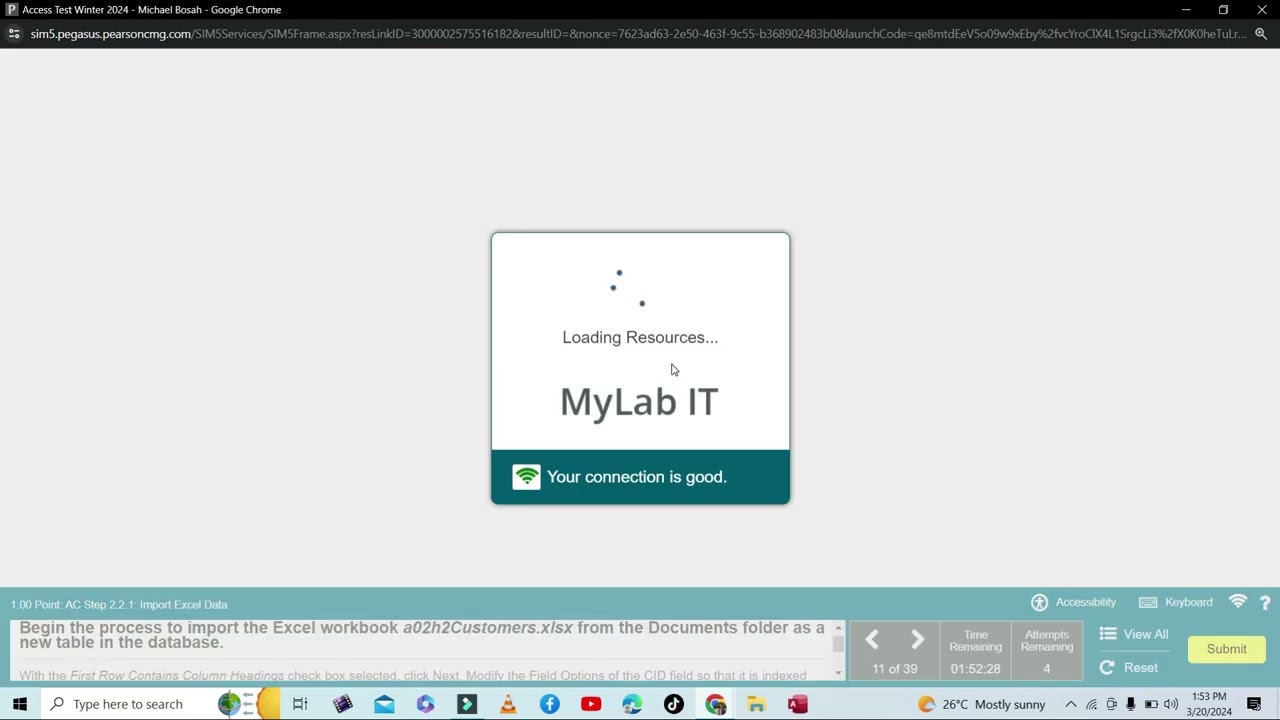
Task: Open the help question mark icon
Action: [x=1265, y=603]
